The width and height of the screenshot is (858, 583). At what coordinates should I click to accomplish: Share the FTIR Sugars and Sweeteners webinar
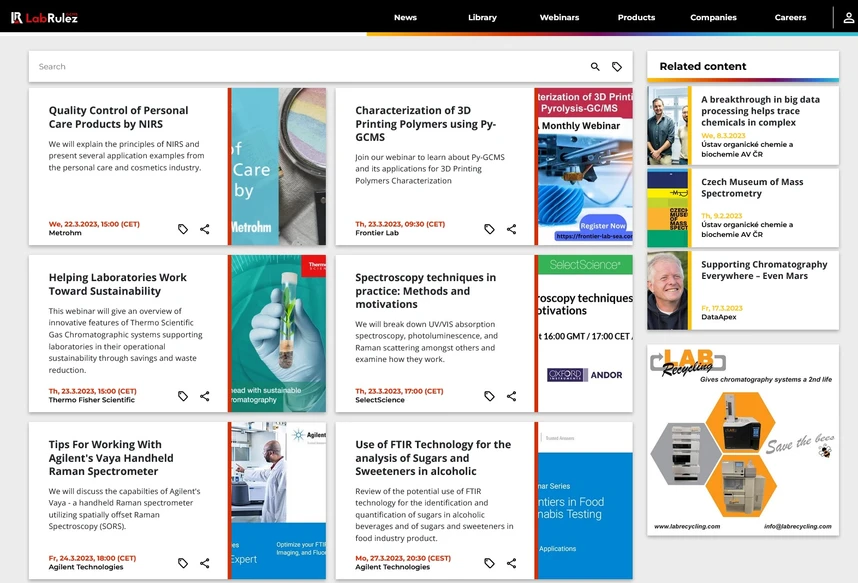(x=511, y=563)
